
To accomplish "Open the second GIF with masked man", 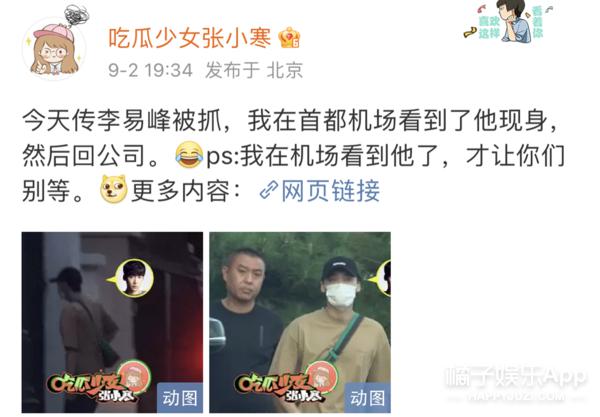I will pyautogui.click(x=300, y=323).
